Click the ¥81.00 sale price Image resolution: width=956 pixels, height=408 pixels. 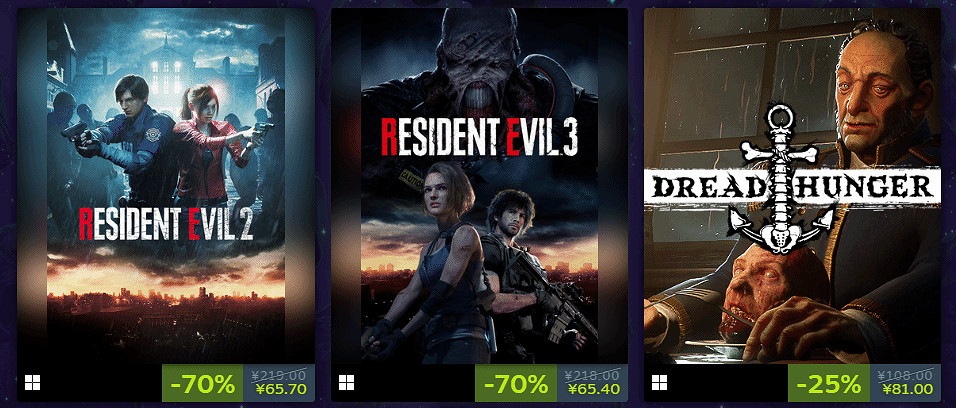pos(907,389)
